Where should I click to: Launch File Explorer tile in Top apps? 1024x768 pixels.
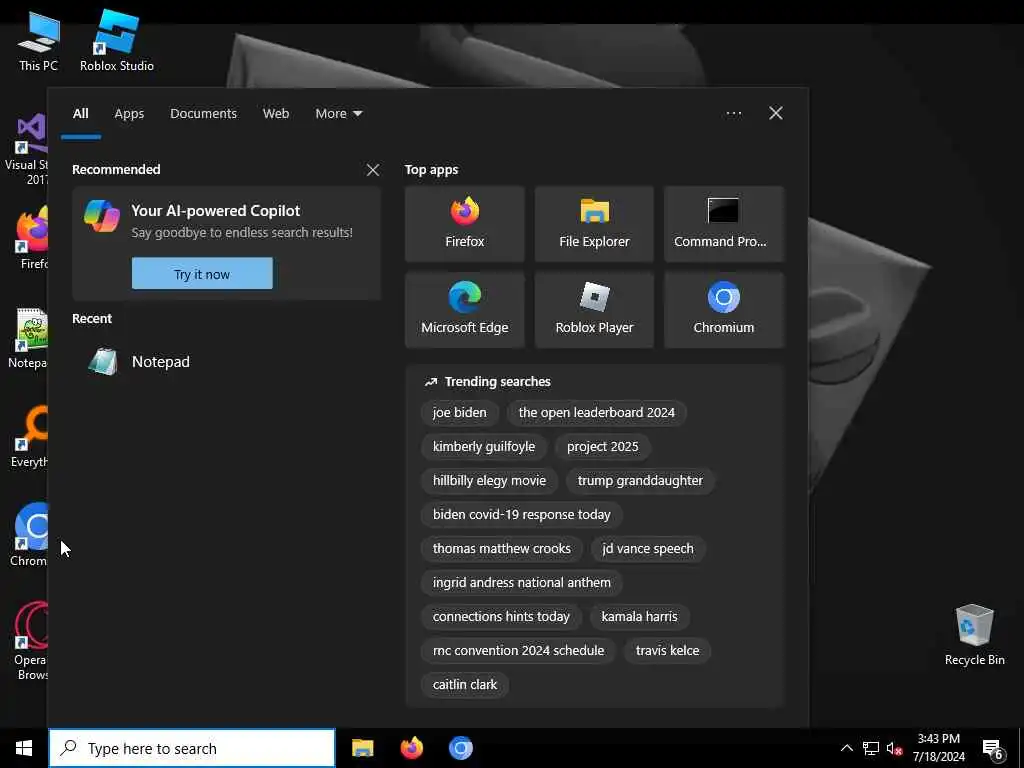(x=594, y=224)
